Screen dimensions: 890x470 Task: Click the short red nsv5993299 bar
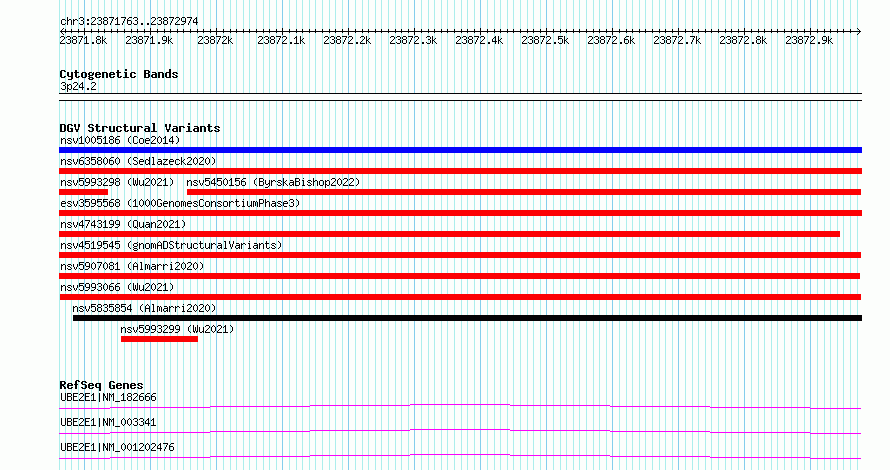click(159, 339)
